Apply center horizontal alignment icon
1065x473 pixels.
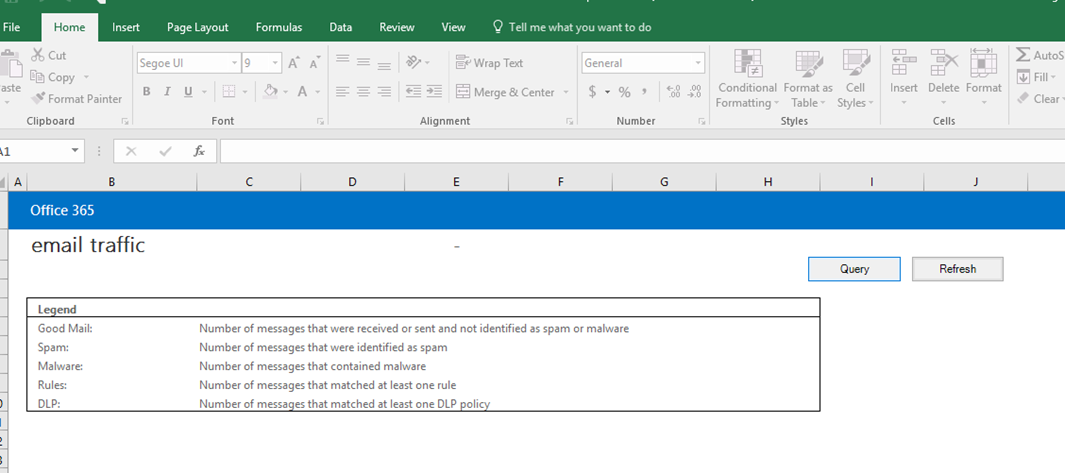point(362,92)
